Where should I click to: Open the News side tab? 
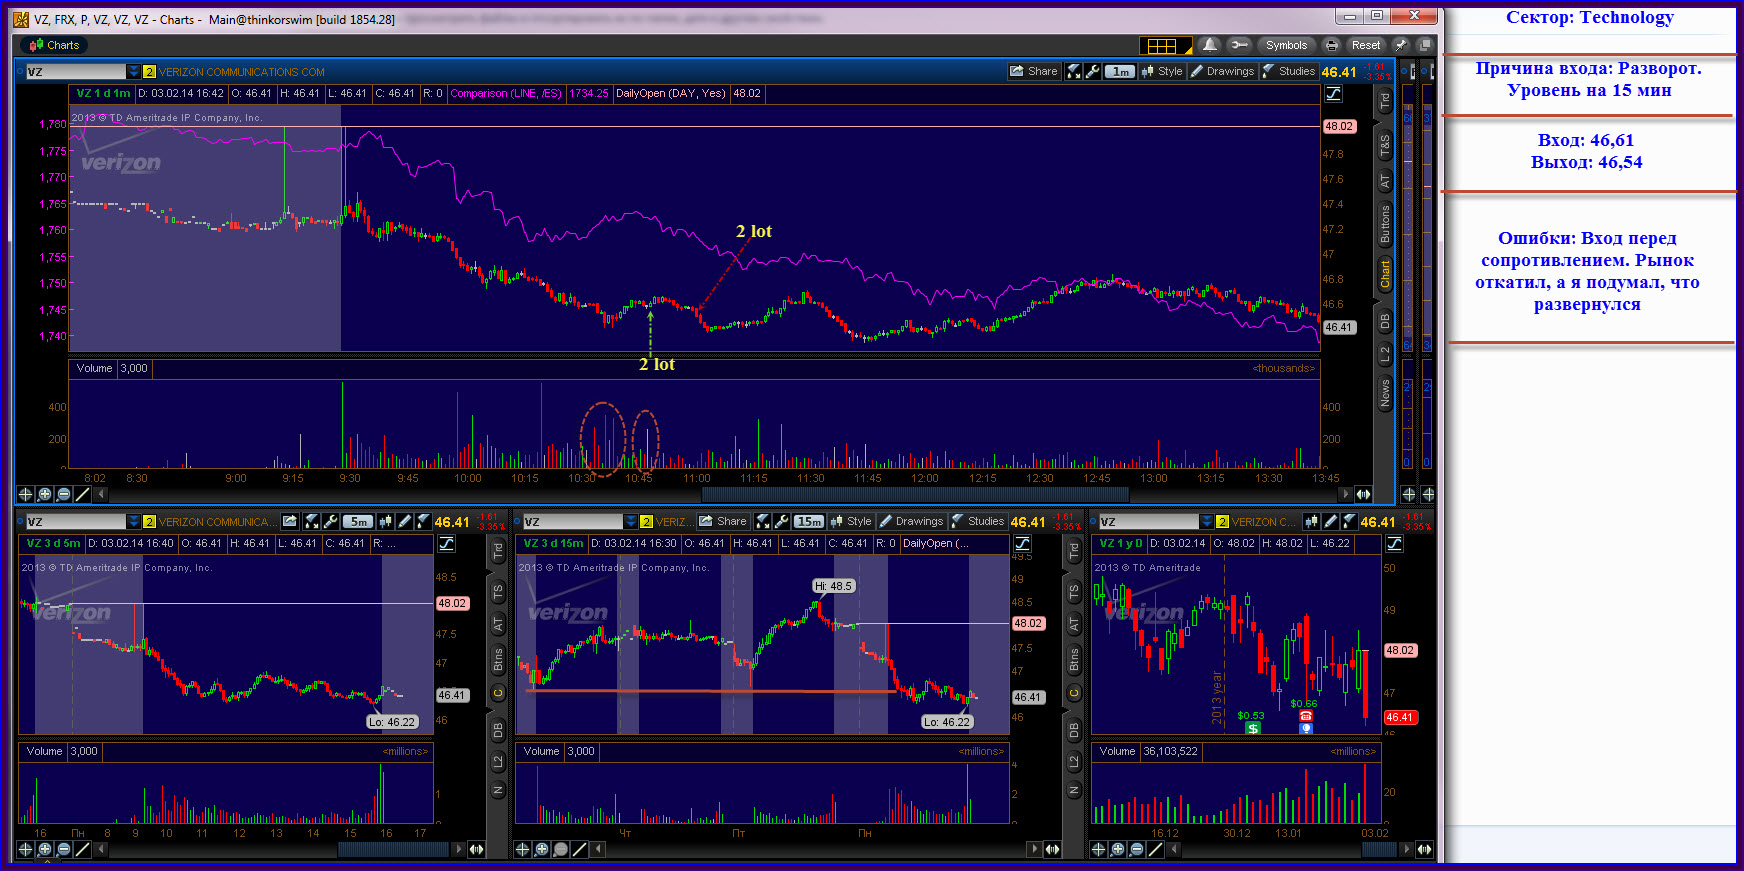1385,393
